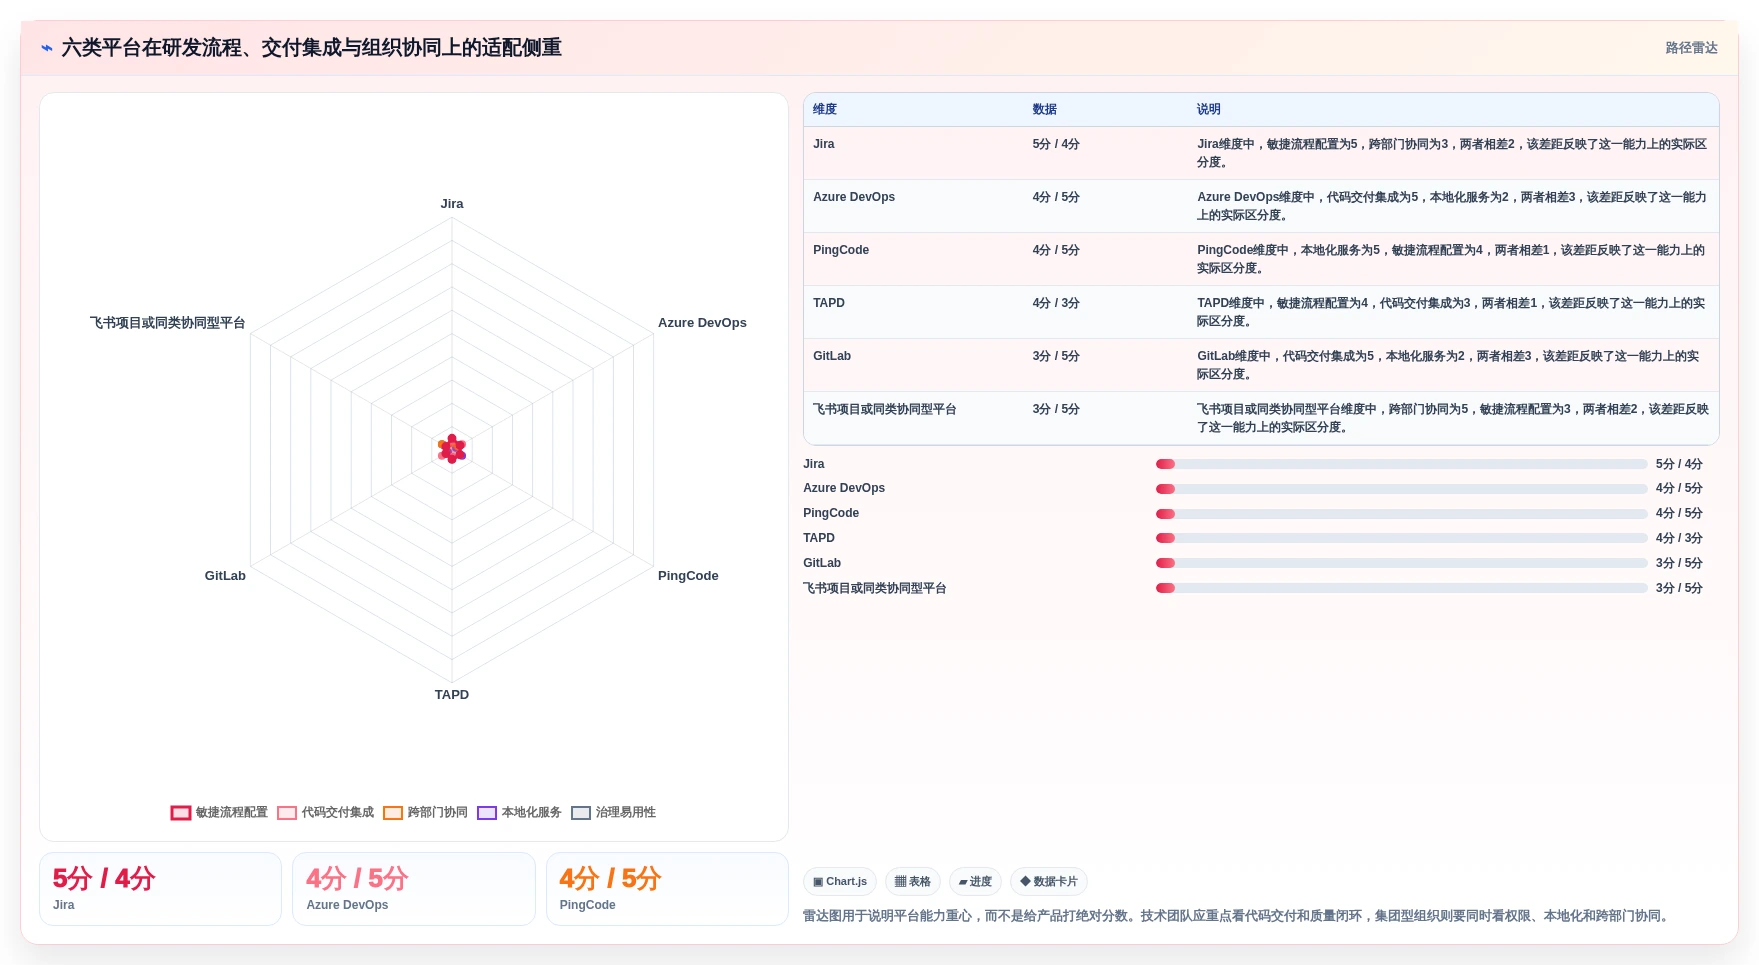Screen dimensions: 1759x965
Task: Click the Chart.js tag chip
Action: click(x=840, y=881)
